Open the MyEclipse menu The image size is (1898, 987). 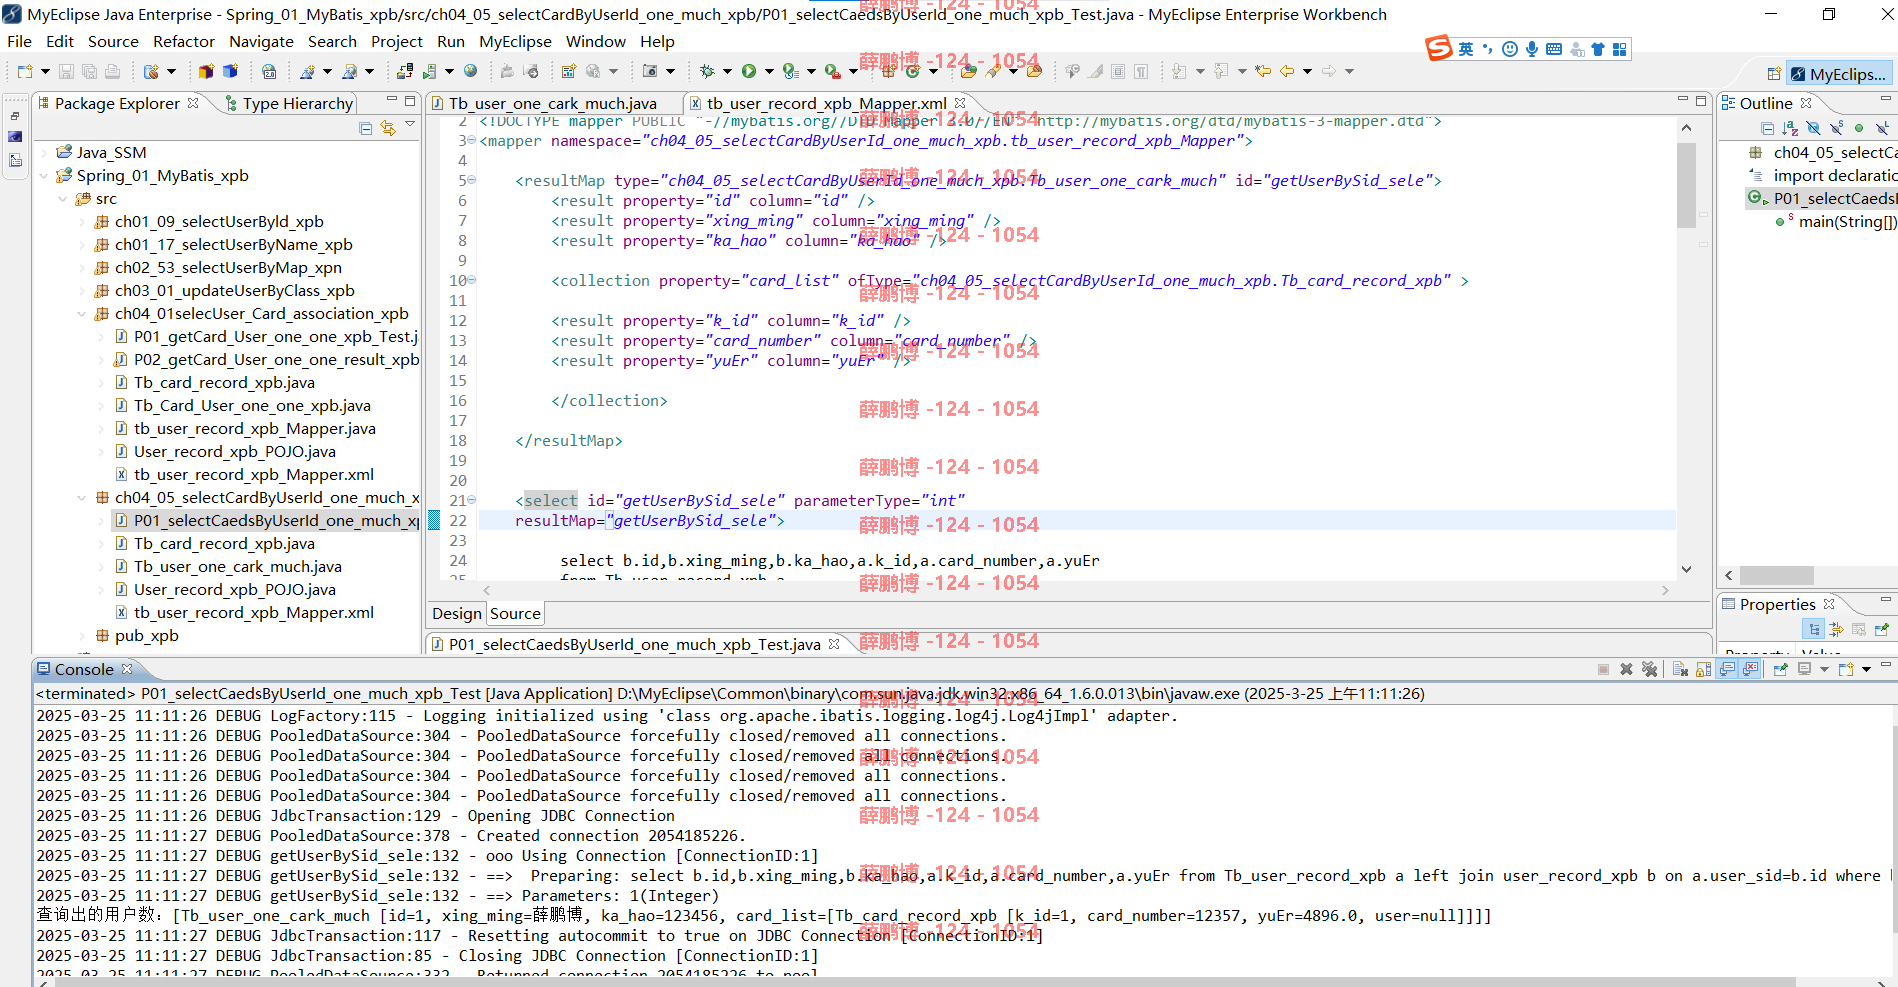pyautogui.click(x=515, y=41)
